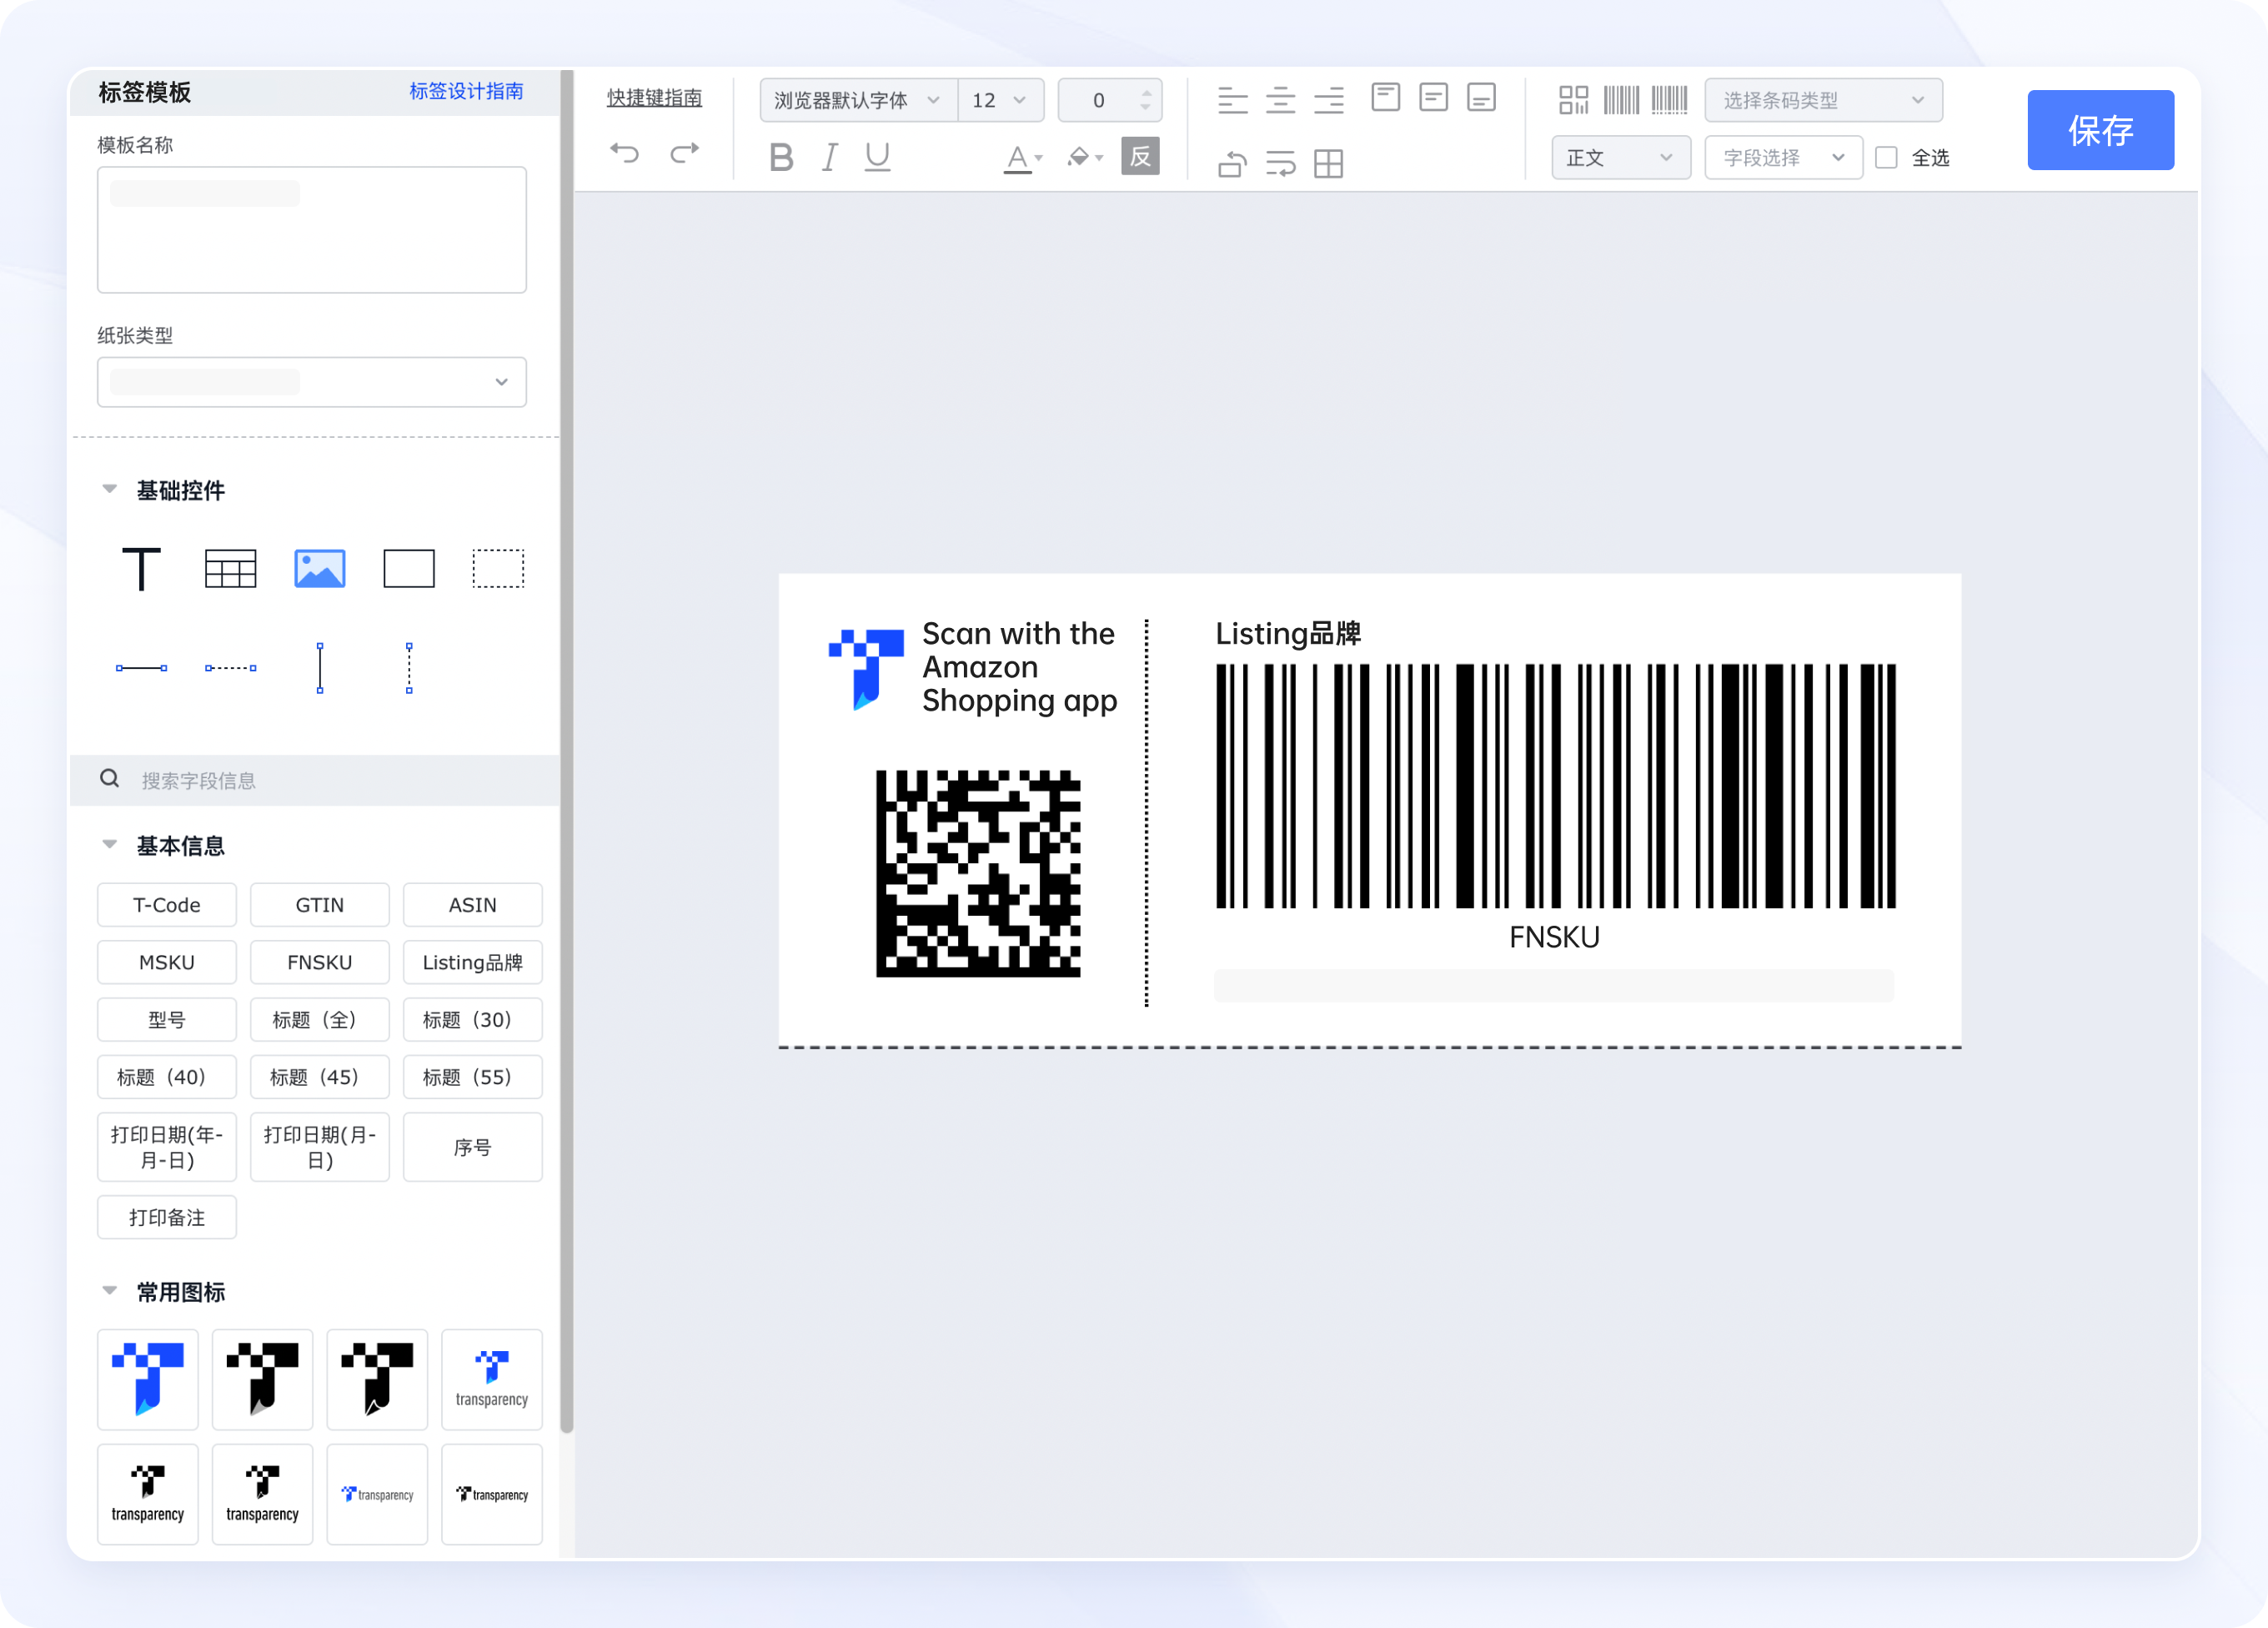
Task: Click the 搜索字段信息 search field
Action: tap(315, 780)
